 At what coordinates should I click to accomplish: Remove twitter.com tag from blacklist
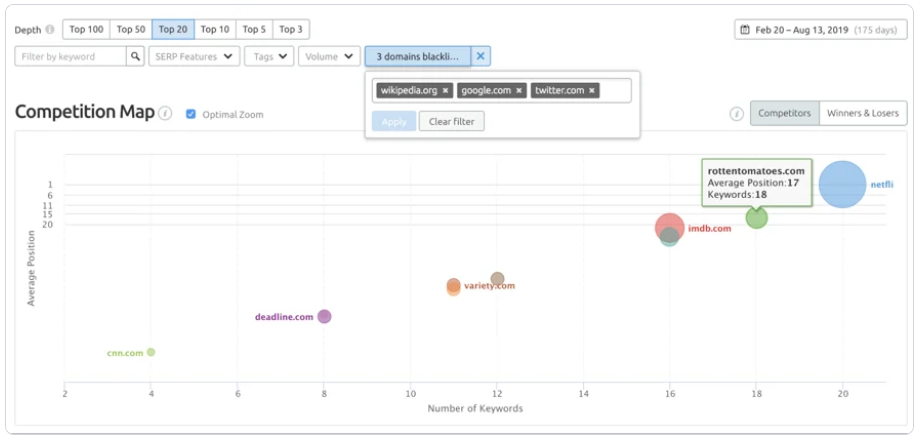[592, 91]
